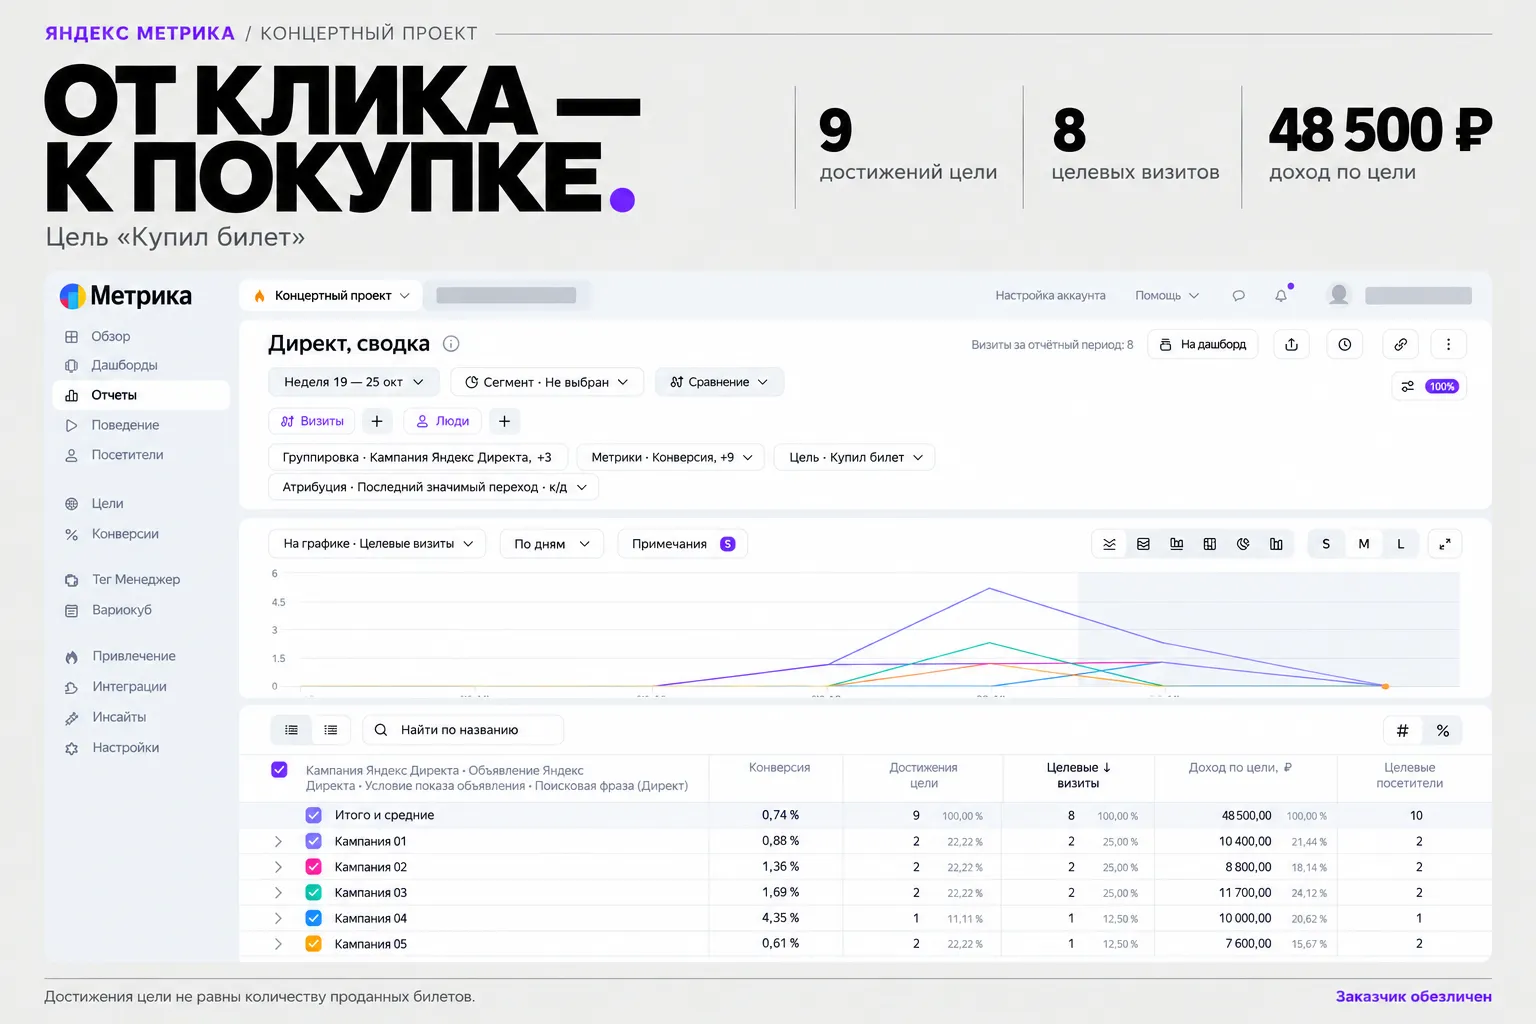Show percentage values with % button

point(1443,731)
